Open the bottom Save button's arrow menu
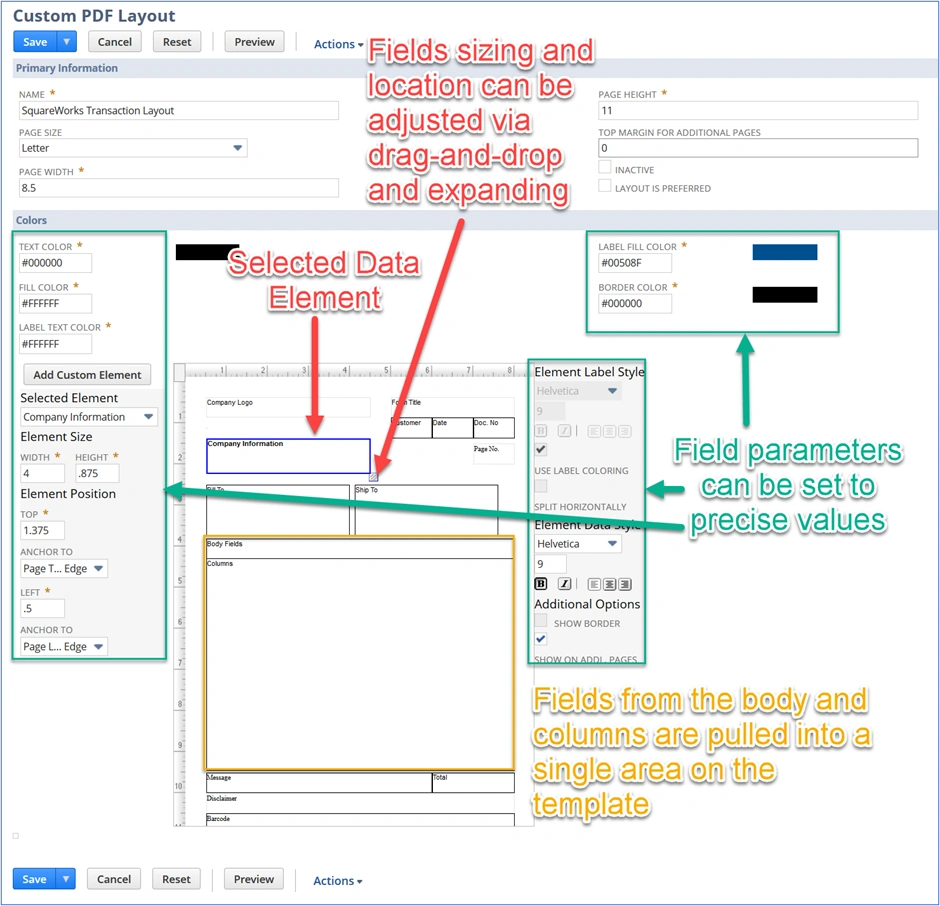This screenshot has width=940, height=906. pos(67,879)
